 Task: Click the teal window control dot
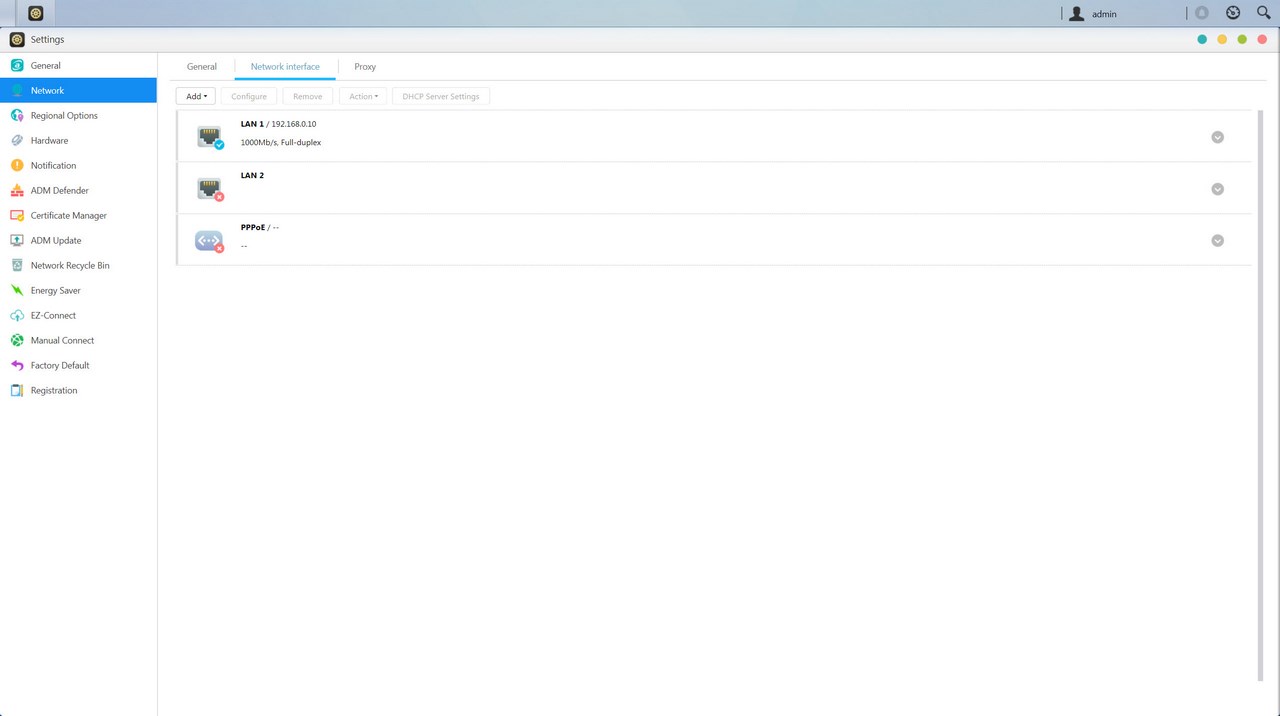click(1202, 40)
